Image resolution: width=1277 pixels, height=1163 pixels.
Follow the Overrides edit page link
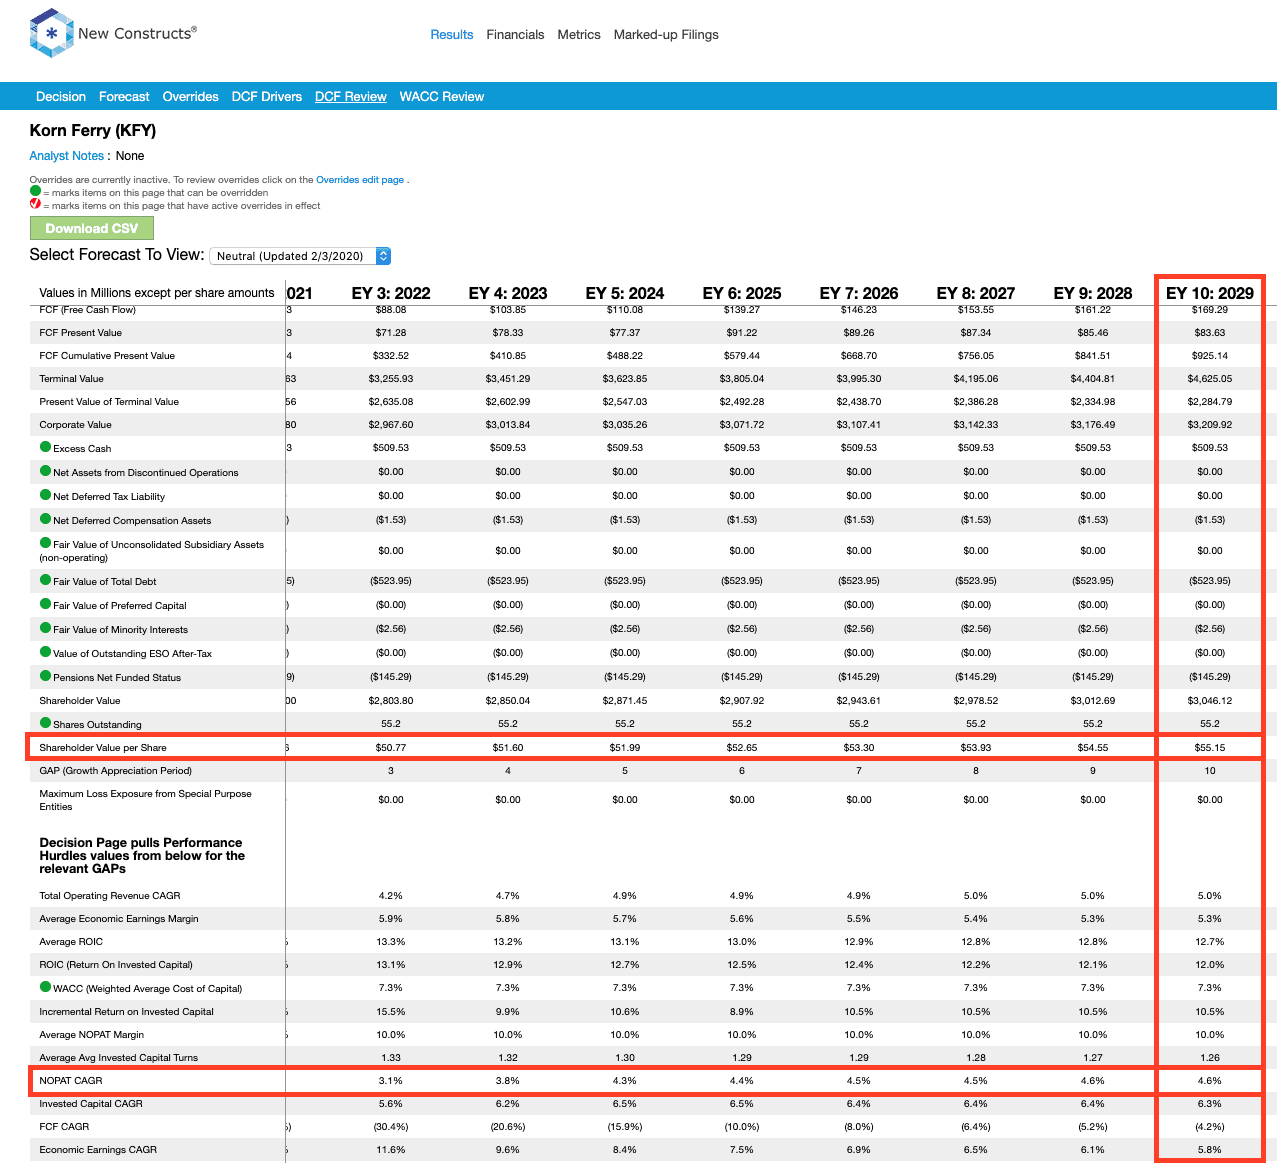click(360, 180)
